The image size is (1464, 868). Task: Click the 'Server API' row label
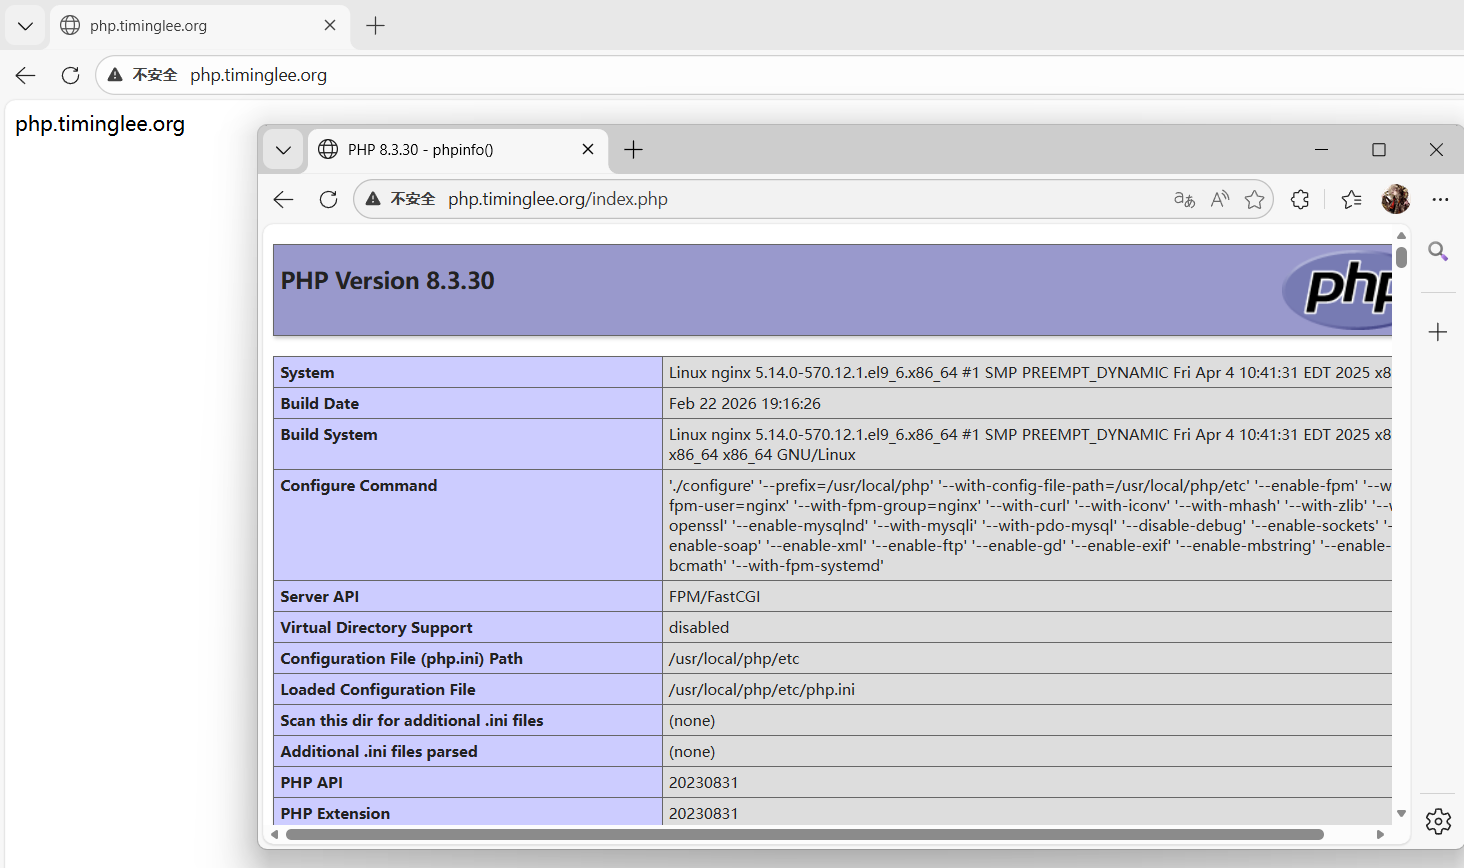pyautogui.click(x=319, y=597)
